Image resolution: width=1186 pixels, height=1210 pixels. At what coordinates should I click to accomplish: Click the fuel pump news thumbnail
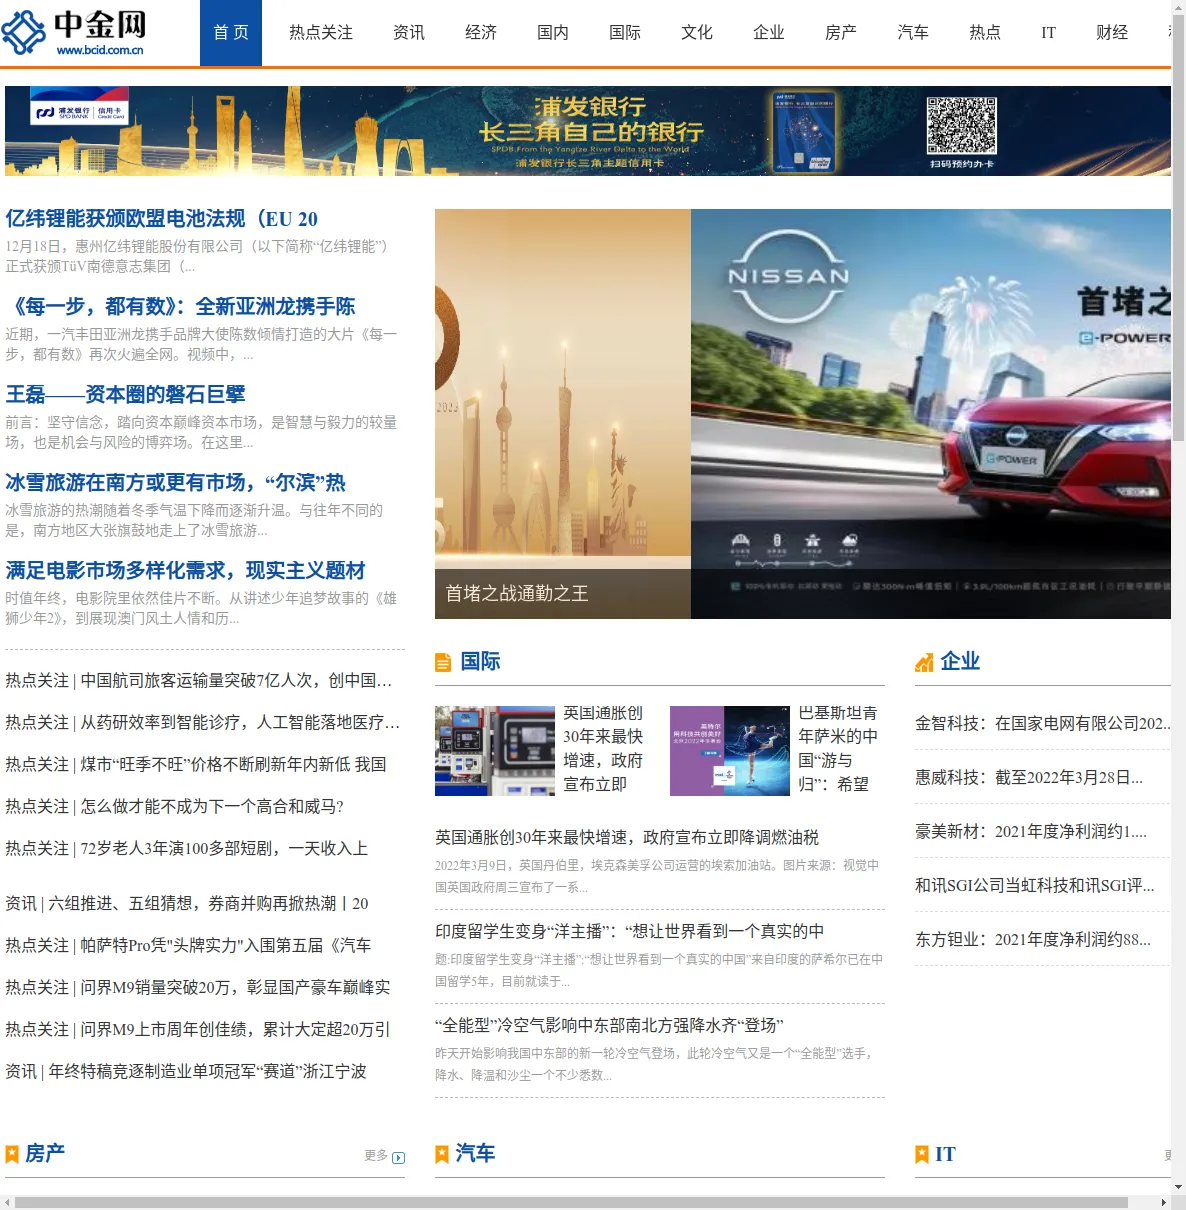coord(495,751)
